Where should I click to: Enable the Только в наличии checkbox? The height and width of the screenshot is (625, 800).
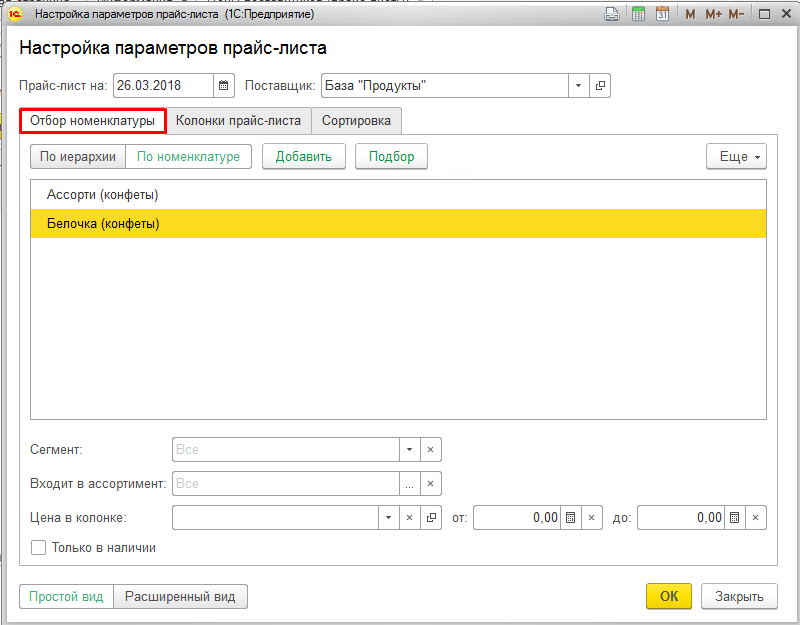(39, 548)
